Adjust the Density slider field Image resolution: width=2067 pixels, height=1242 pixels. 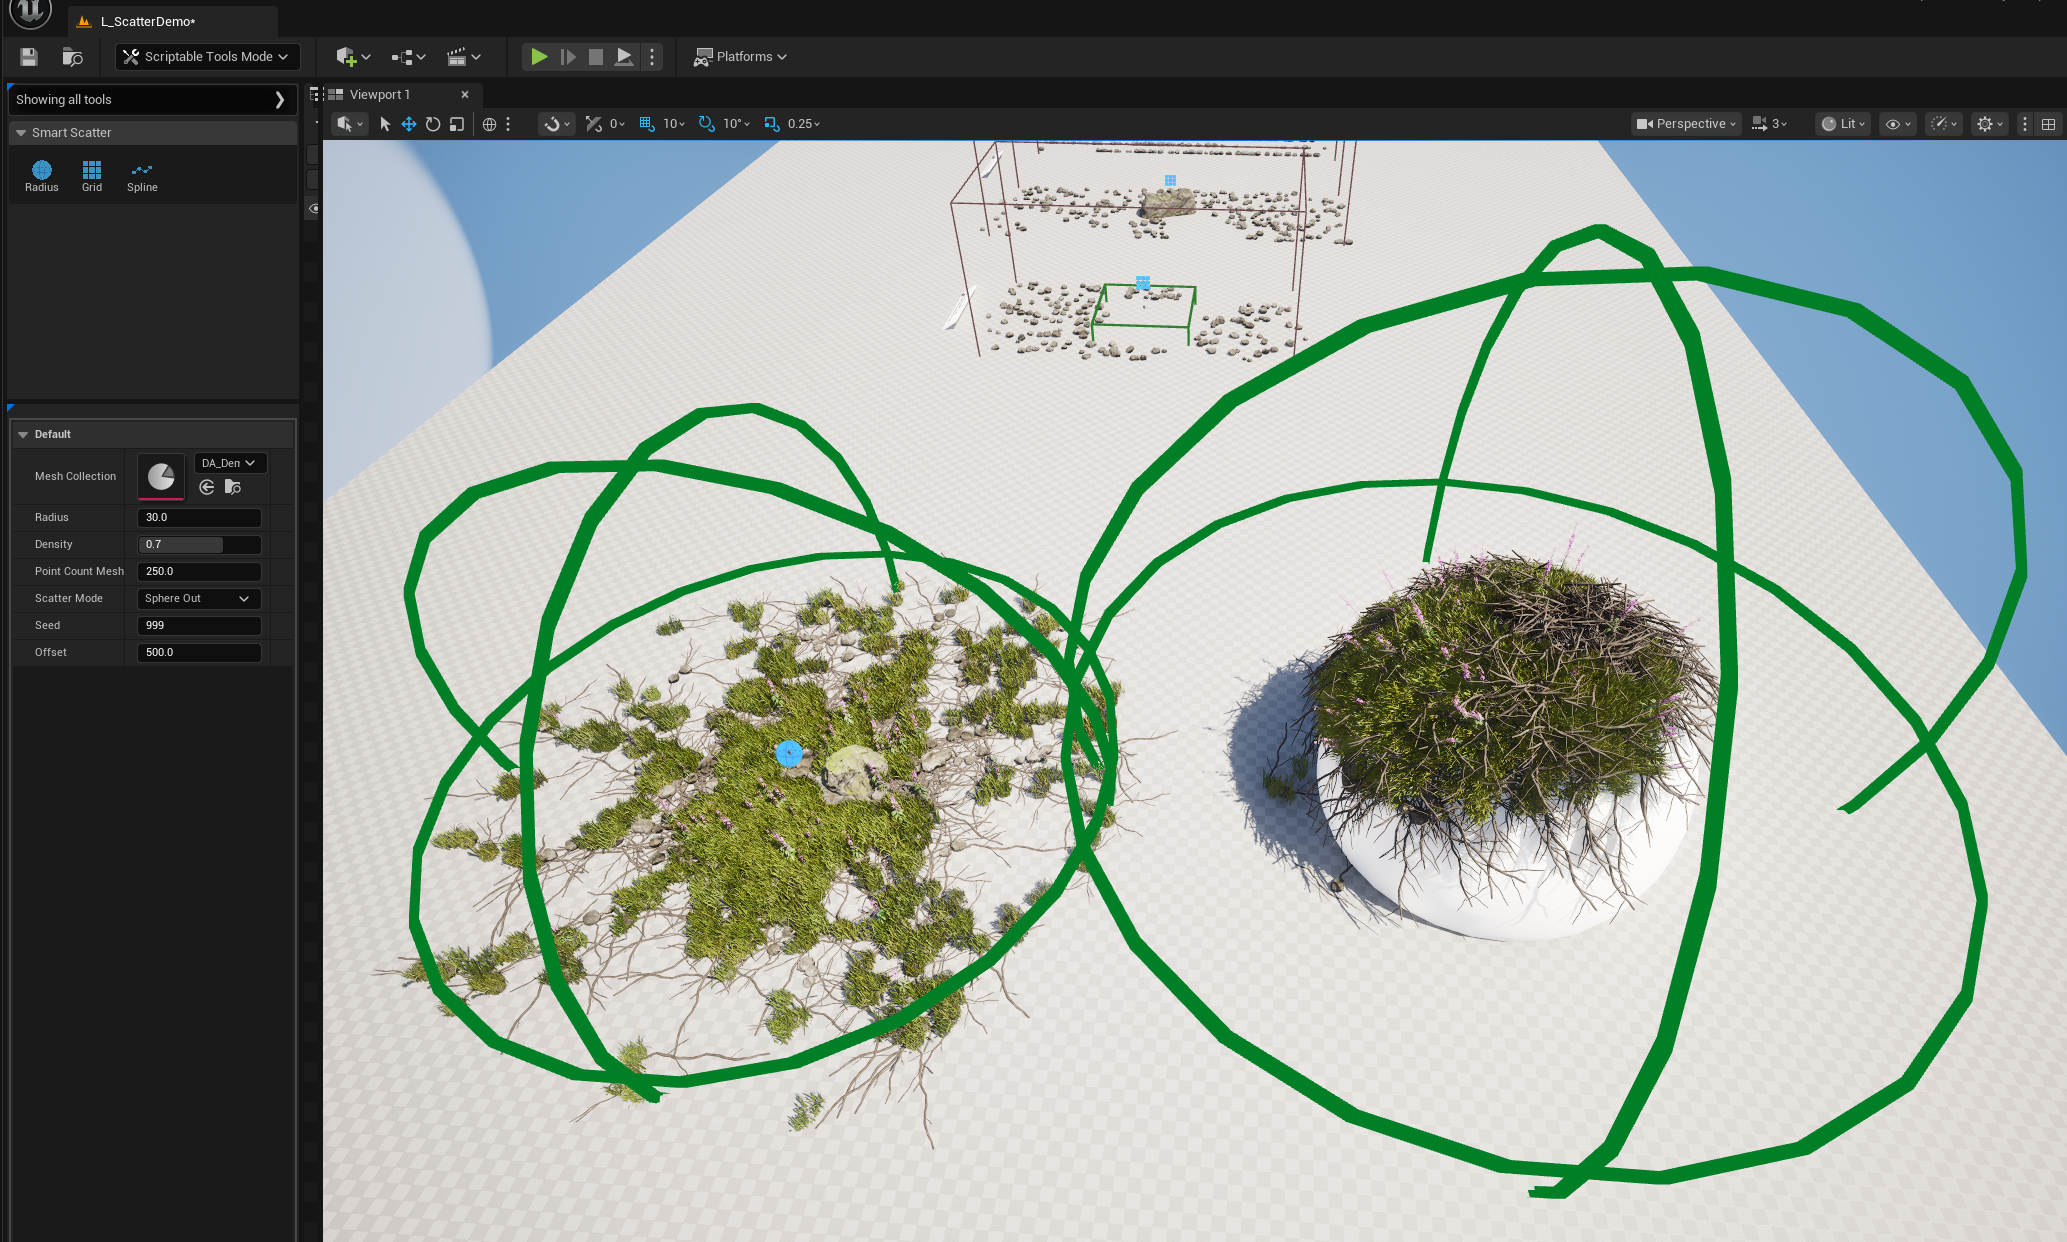[198, 544]
